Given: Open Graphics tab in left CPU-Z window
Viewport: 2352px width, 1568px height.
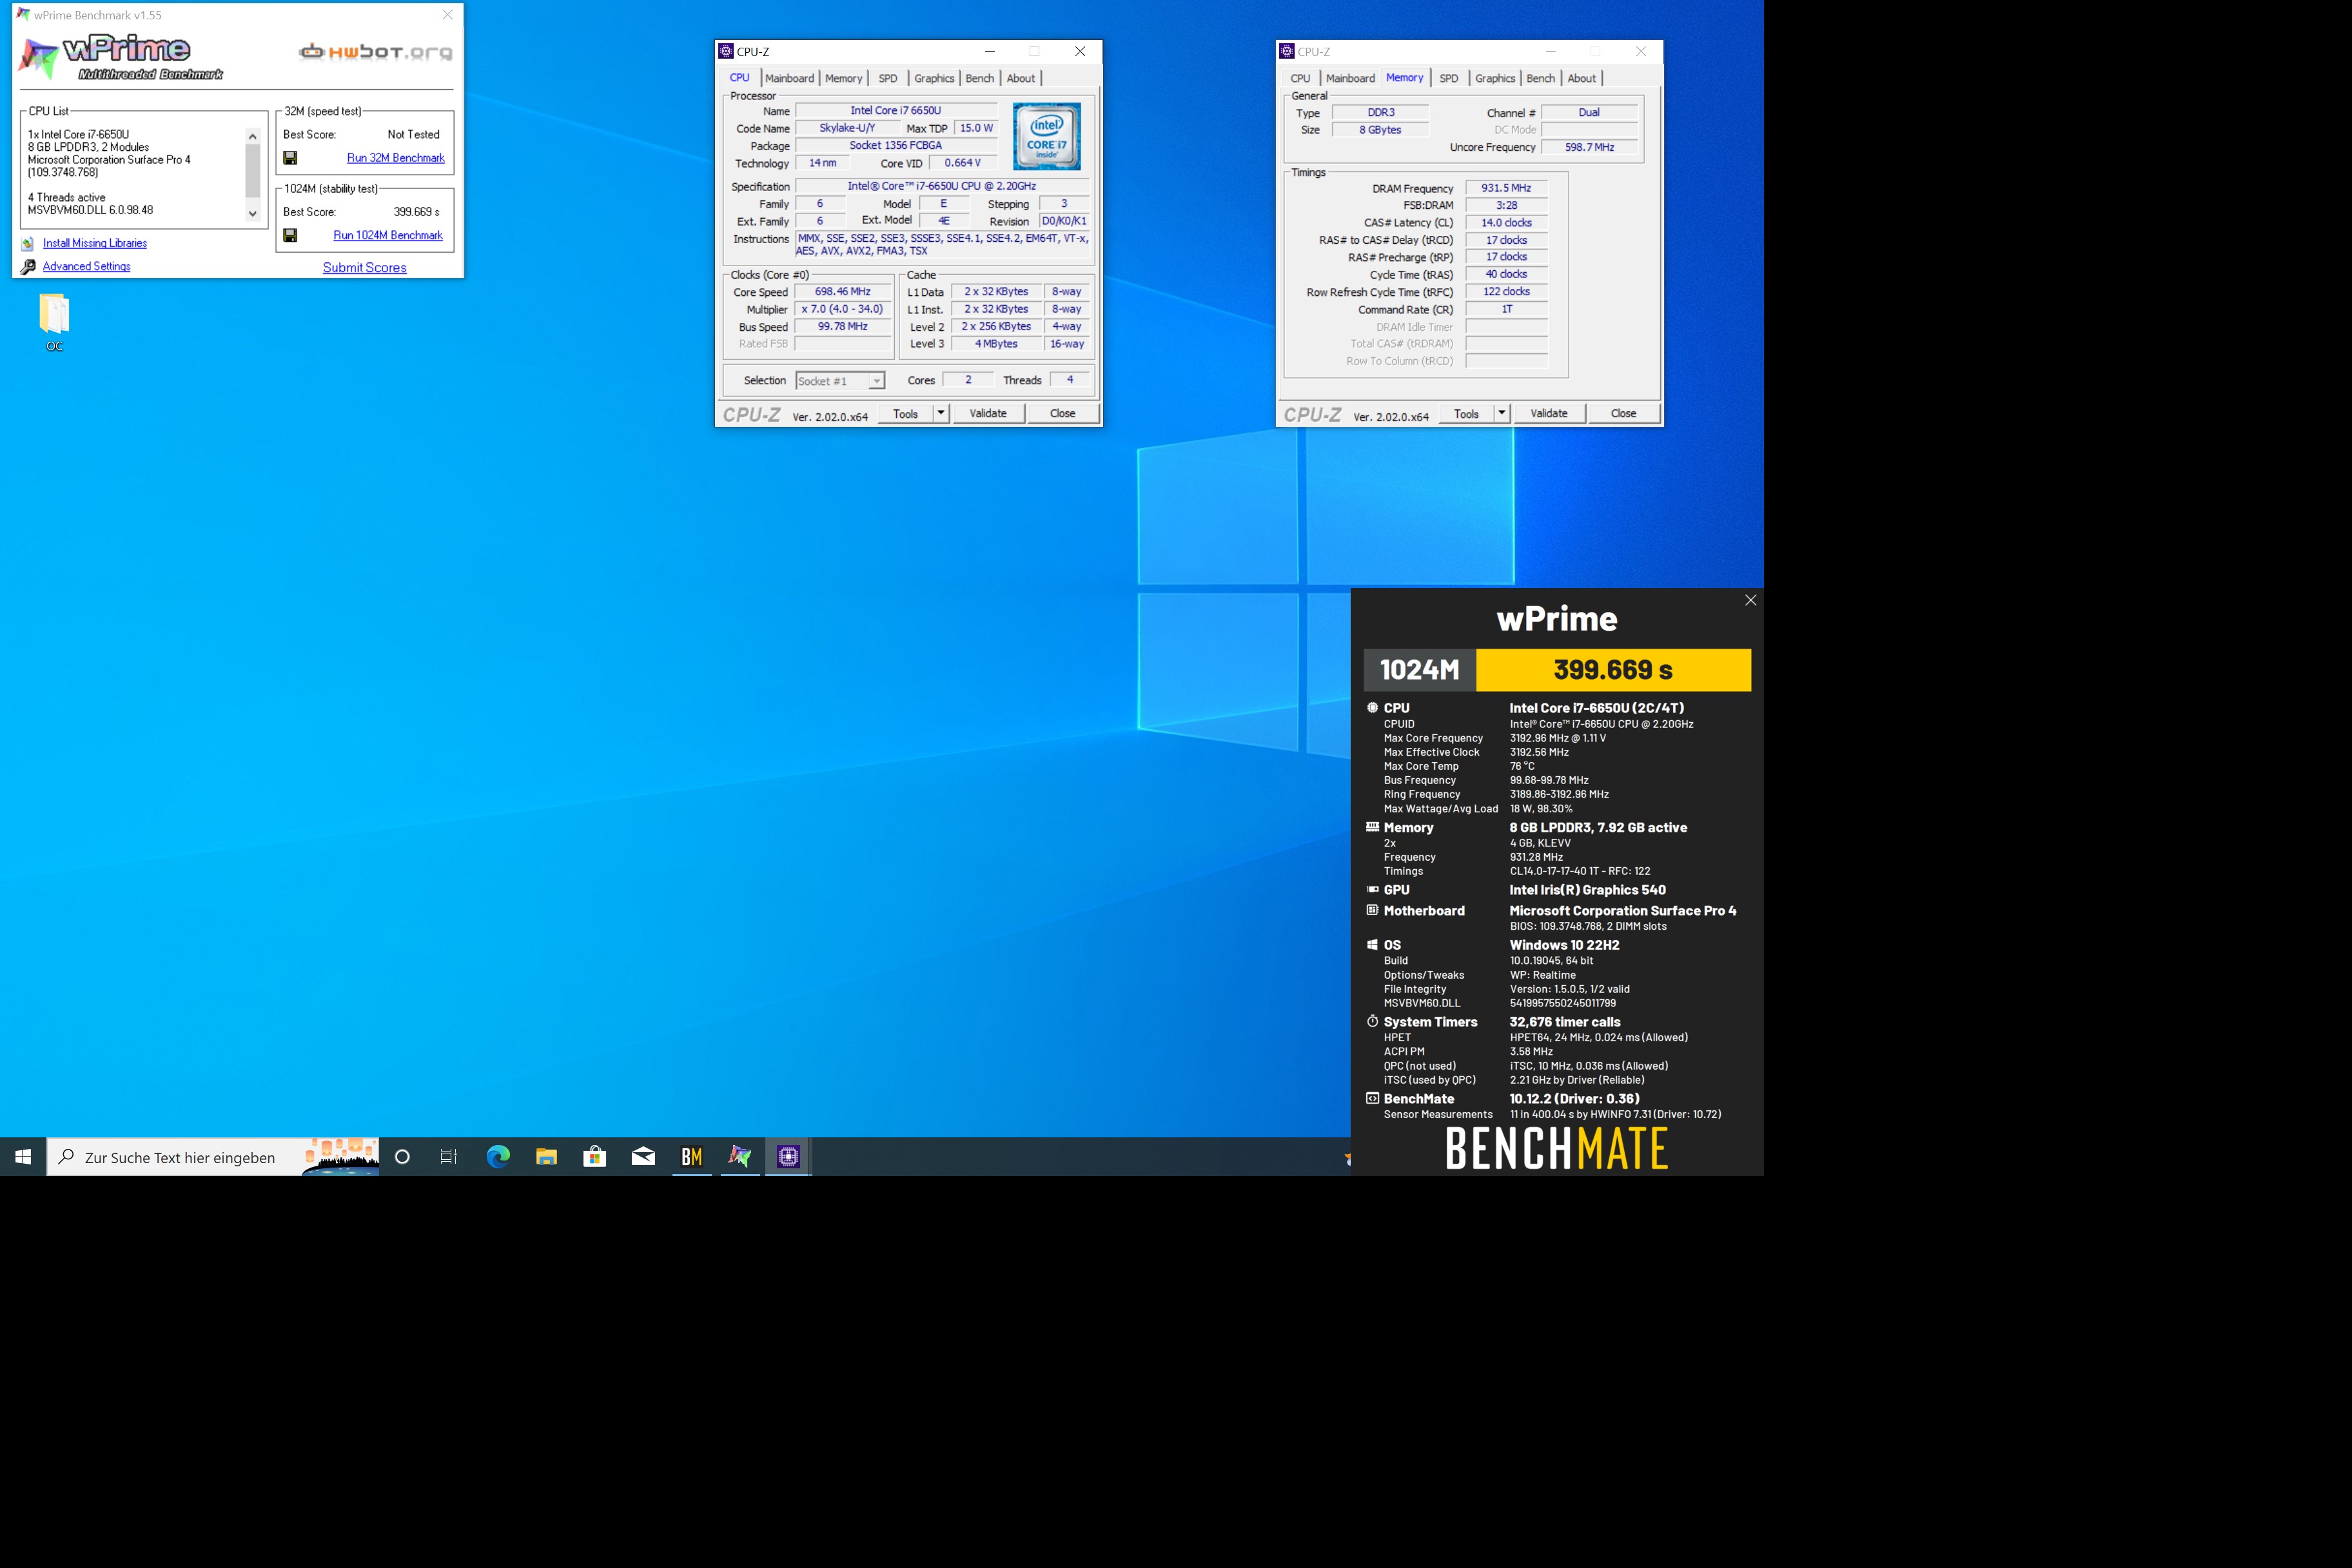Looking at the screenshot, I should pos(934,78).
